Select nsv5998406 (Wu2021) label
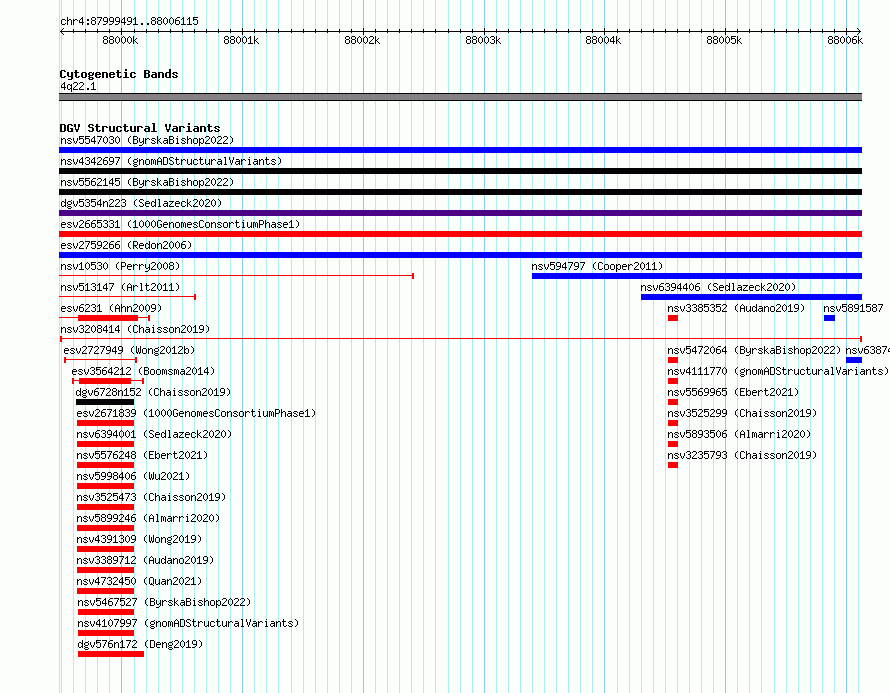 133,476
